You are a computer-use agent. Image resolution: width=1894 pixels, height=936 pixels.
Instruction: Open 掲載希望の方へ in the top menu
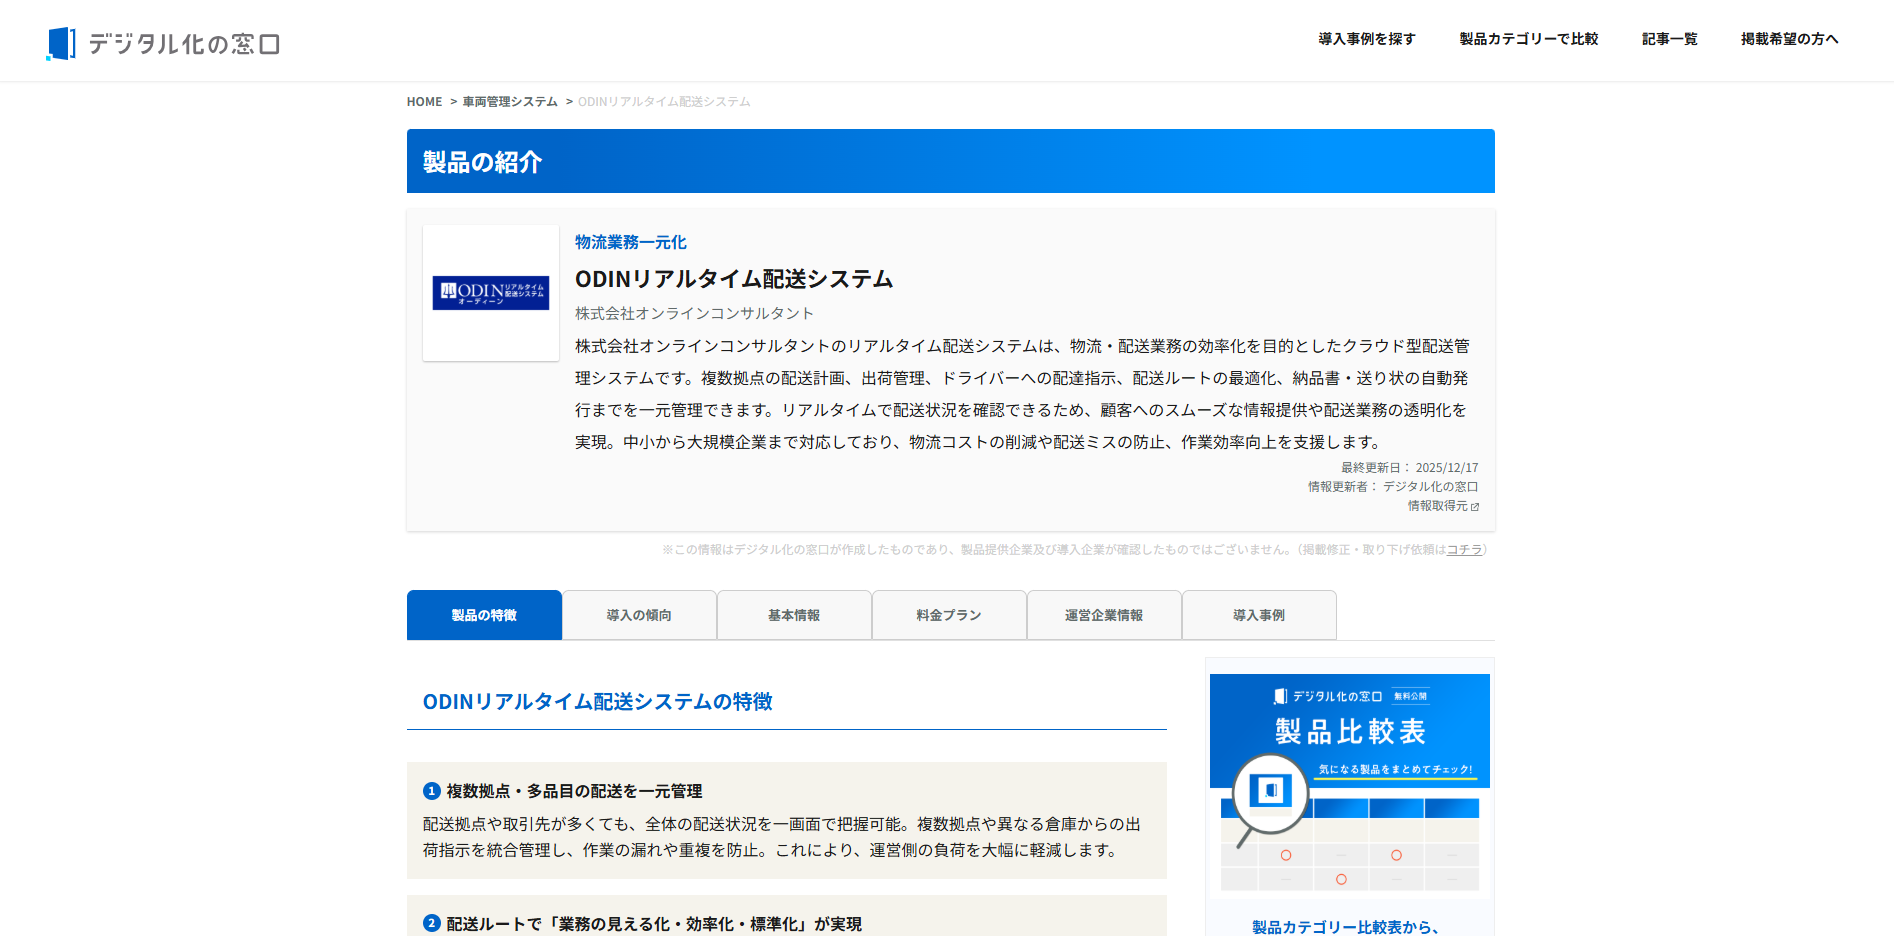pyautogui.click(x=1790, y=39)
